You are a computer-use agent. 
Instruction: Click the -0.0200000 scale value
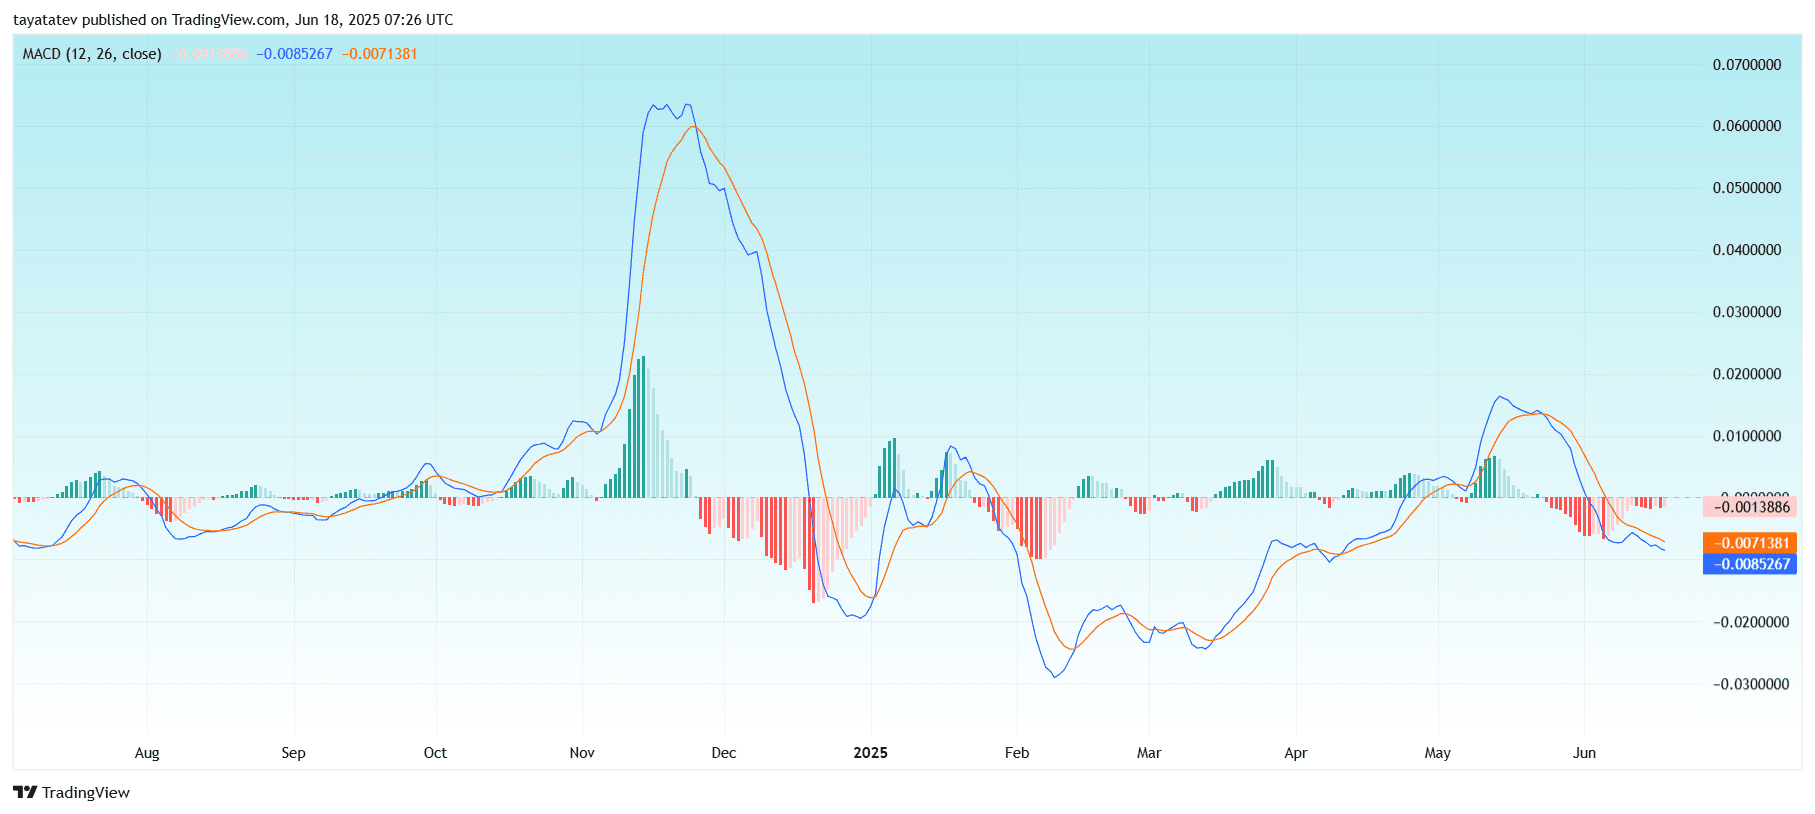coord(1750,622)
